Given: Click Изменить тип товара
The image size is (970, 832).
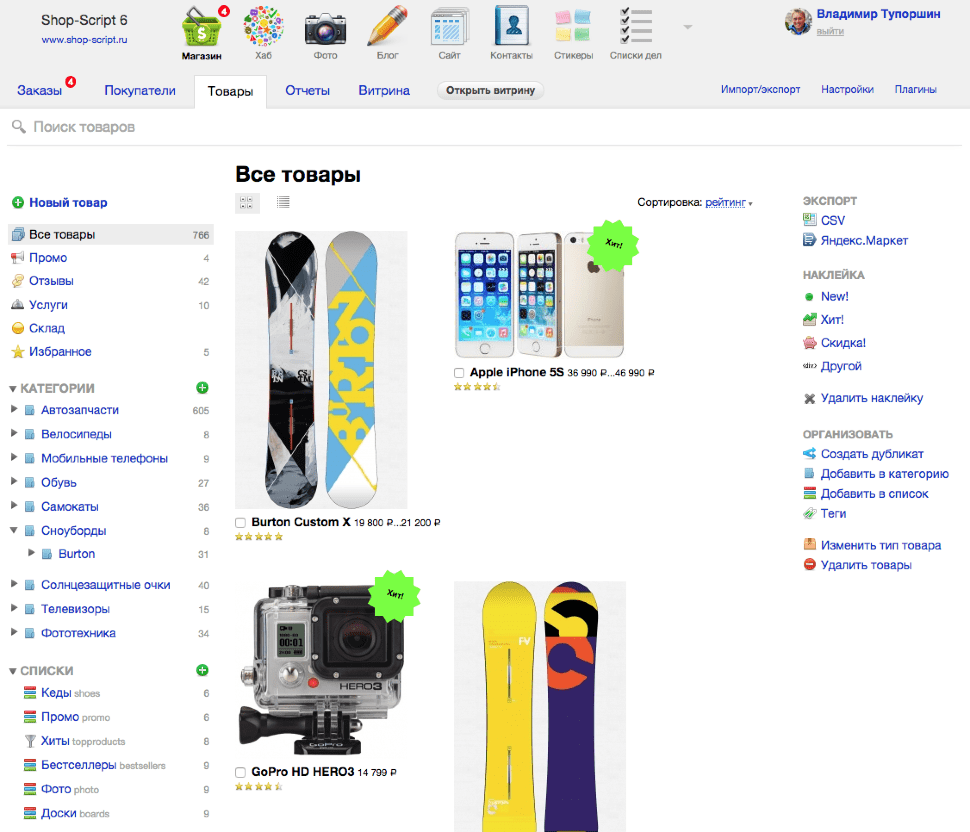Looking at the screenshot, I should pyautogui.click(x=880, y=545).
